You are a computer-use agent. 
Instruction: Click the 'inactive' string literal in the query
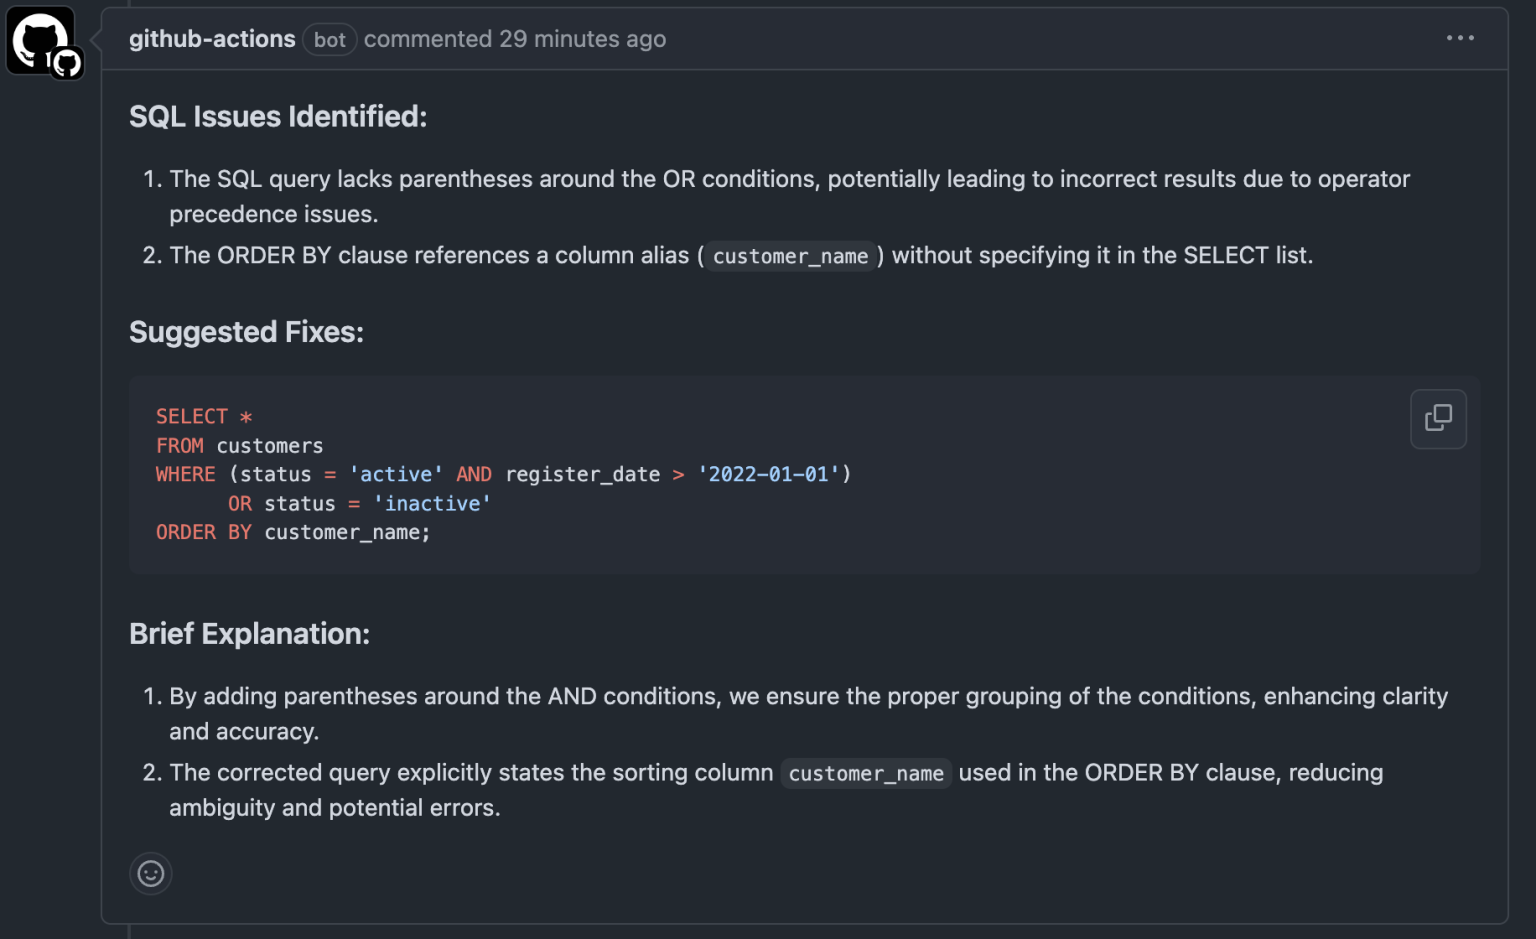point(432,503)
